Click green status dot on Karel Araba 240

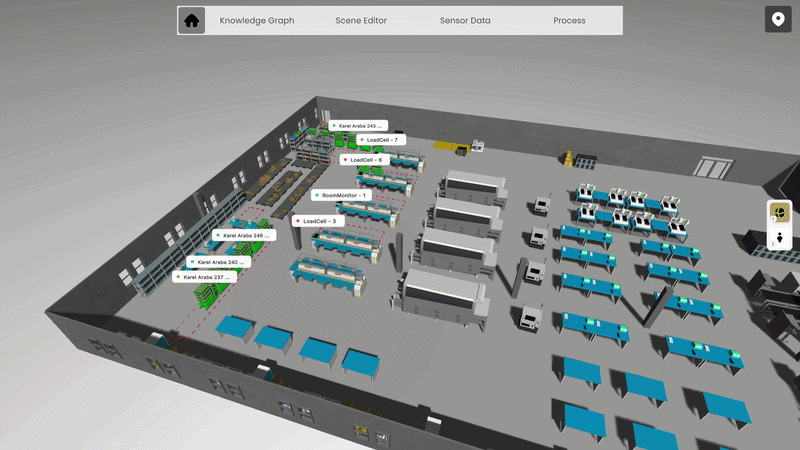192,262
